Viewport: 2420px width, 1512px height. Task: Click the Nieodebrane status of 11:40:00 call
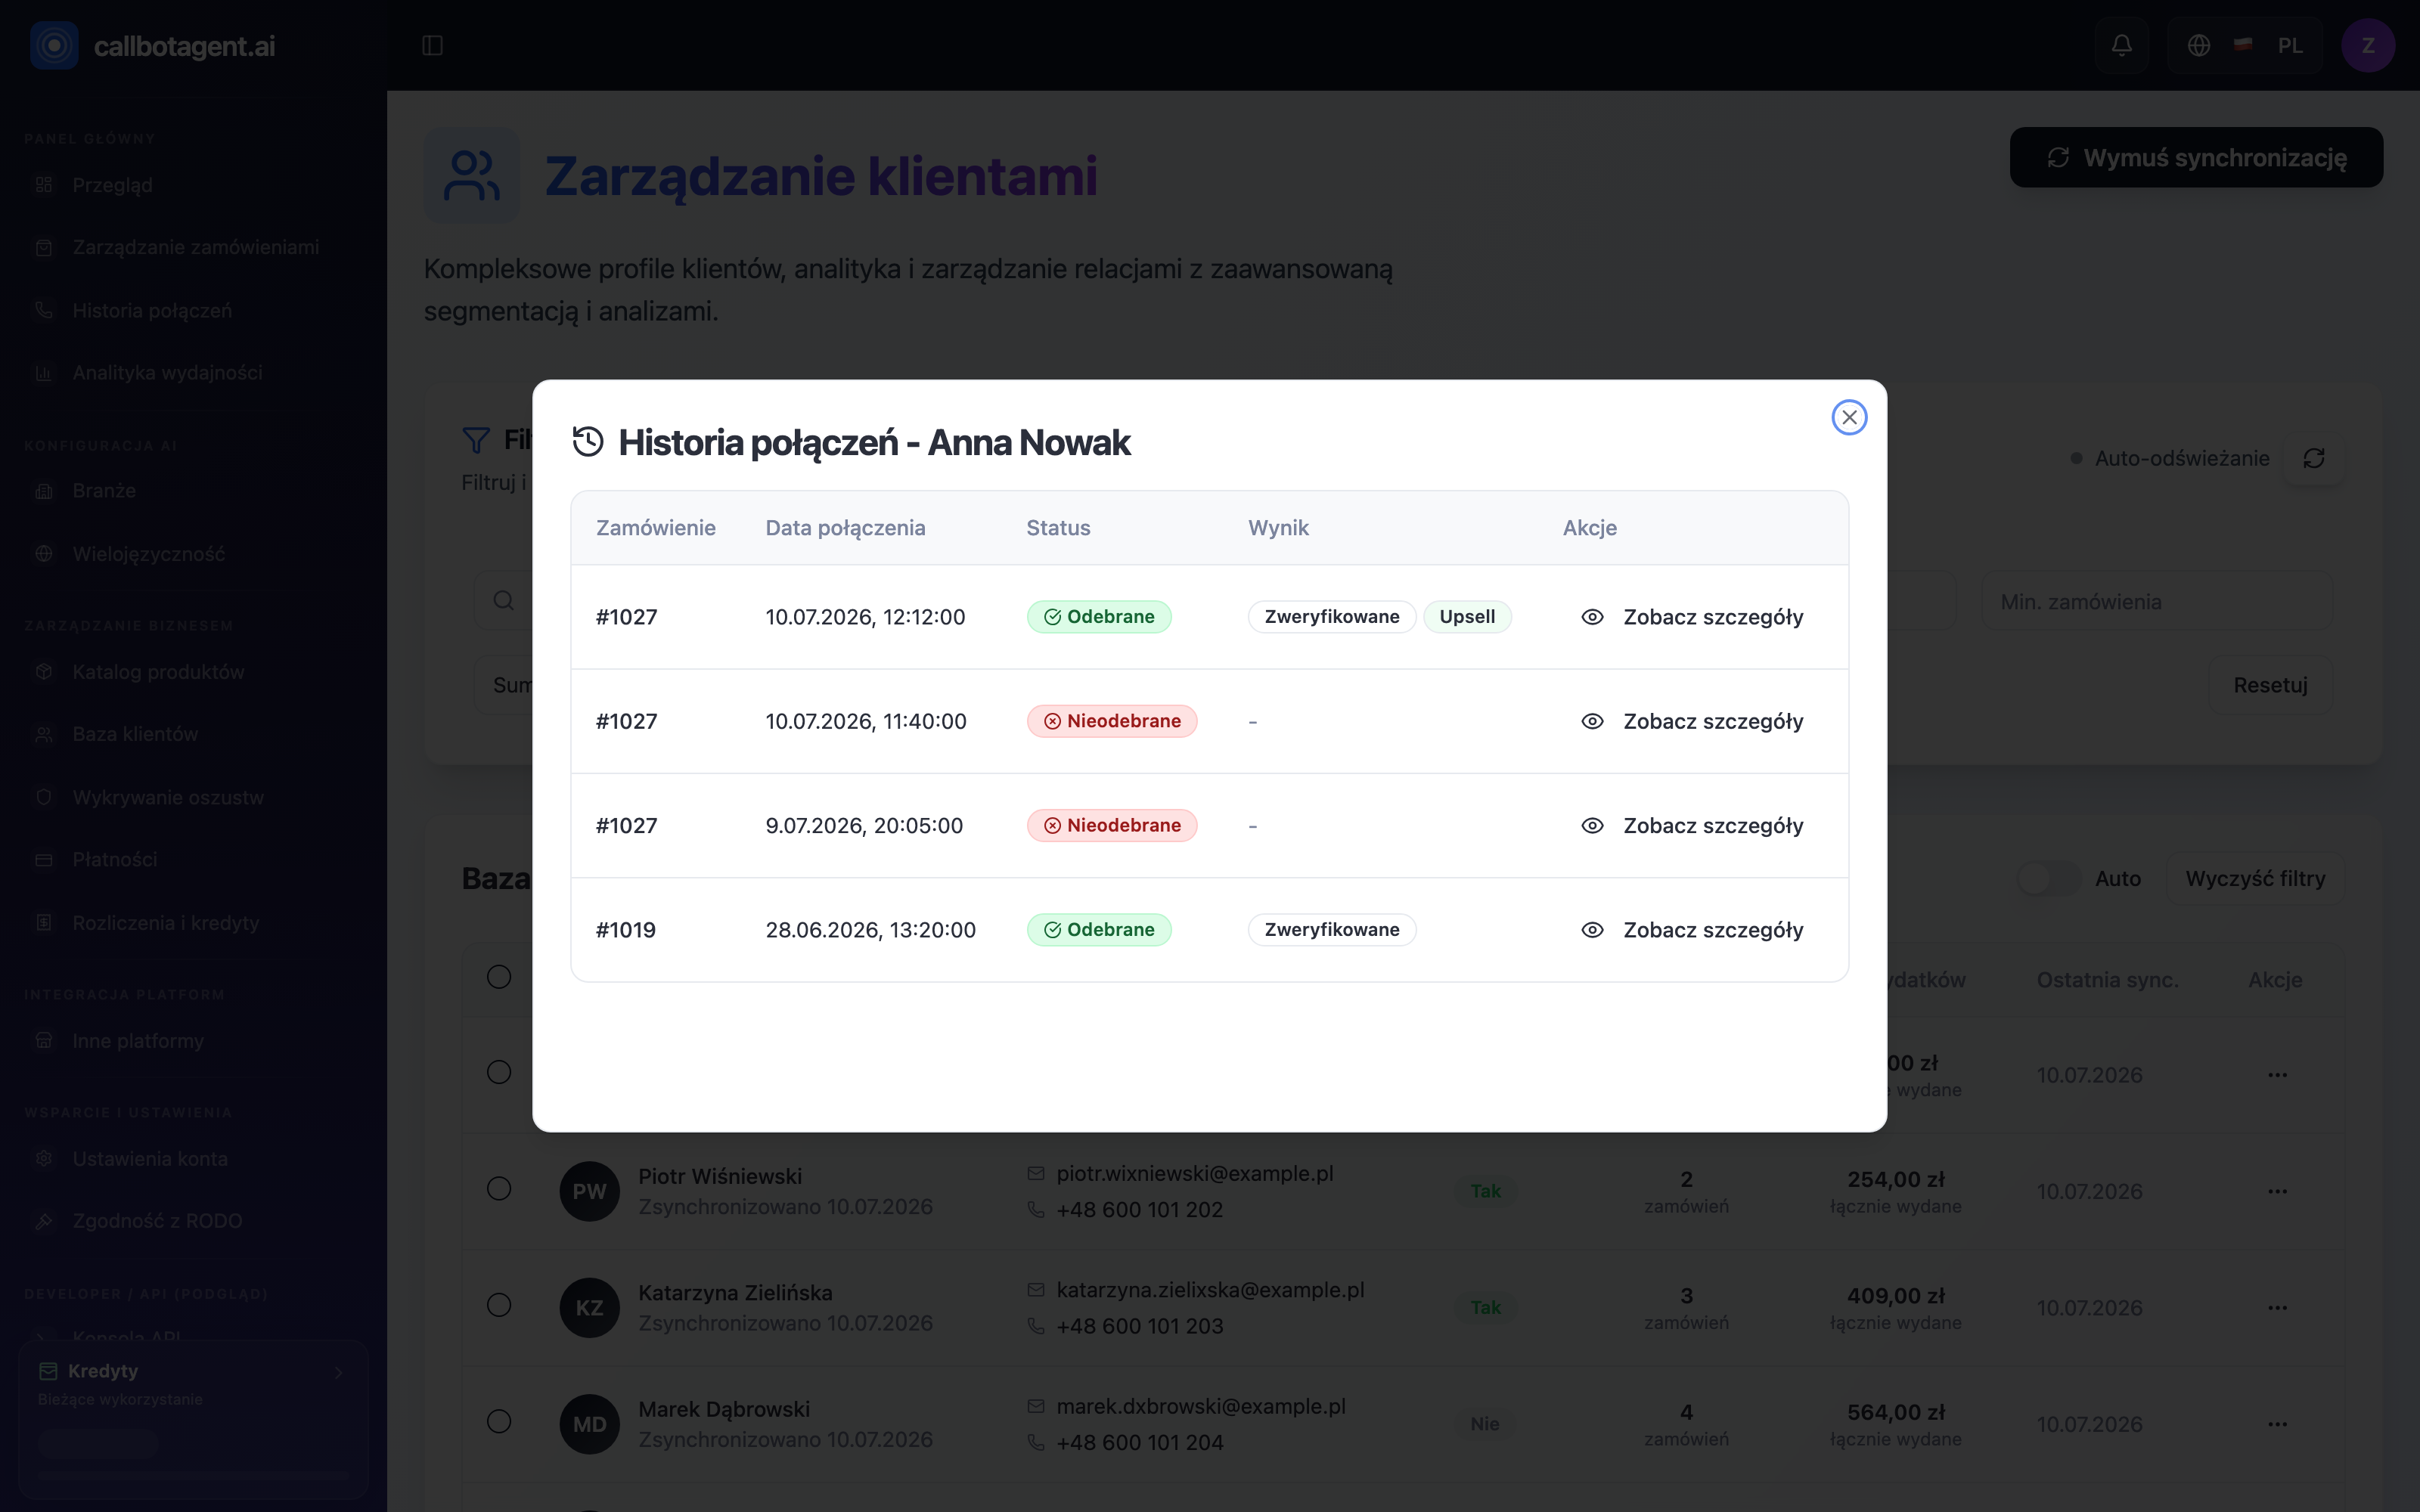point(1112,721)
